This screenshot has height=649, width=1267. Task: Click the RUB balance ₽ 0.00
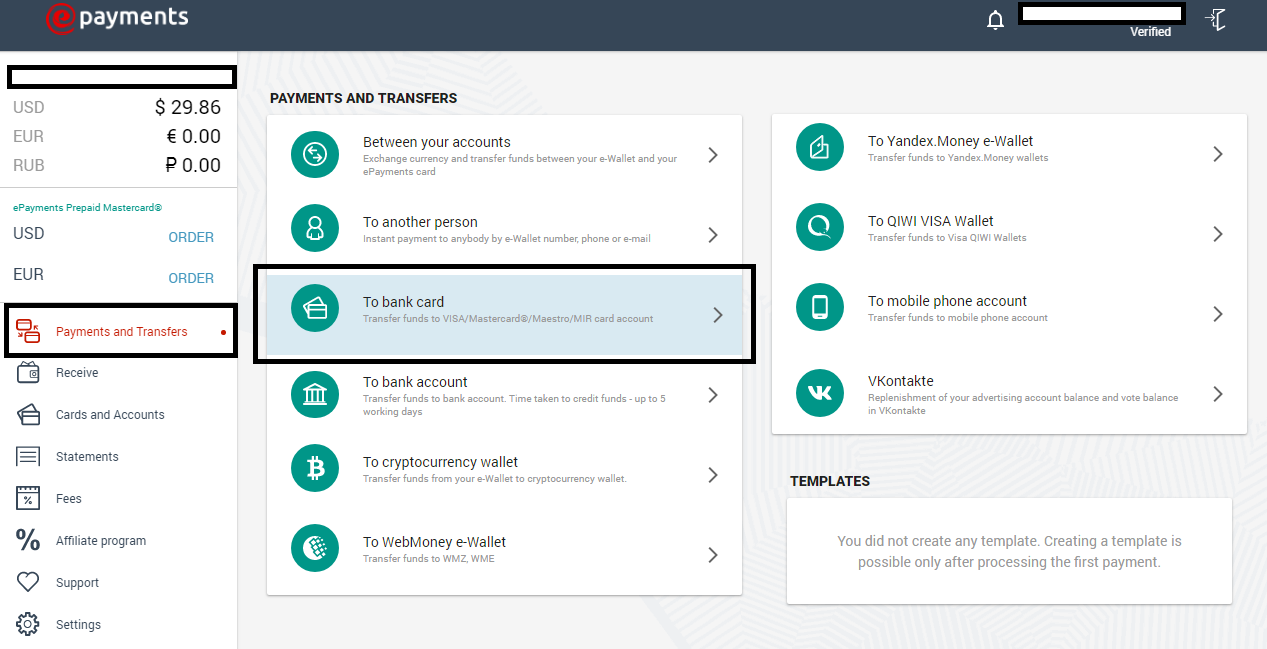coord(193,165)
